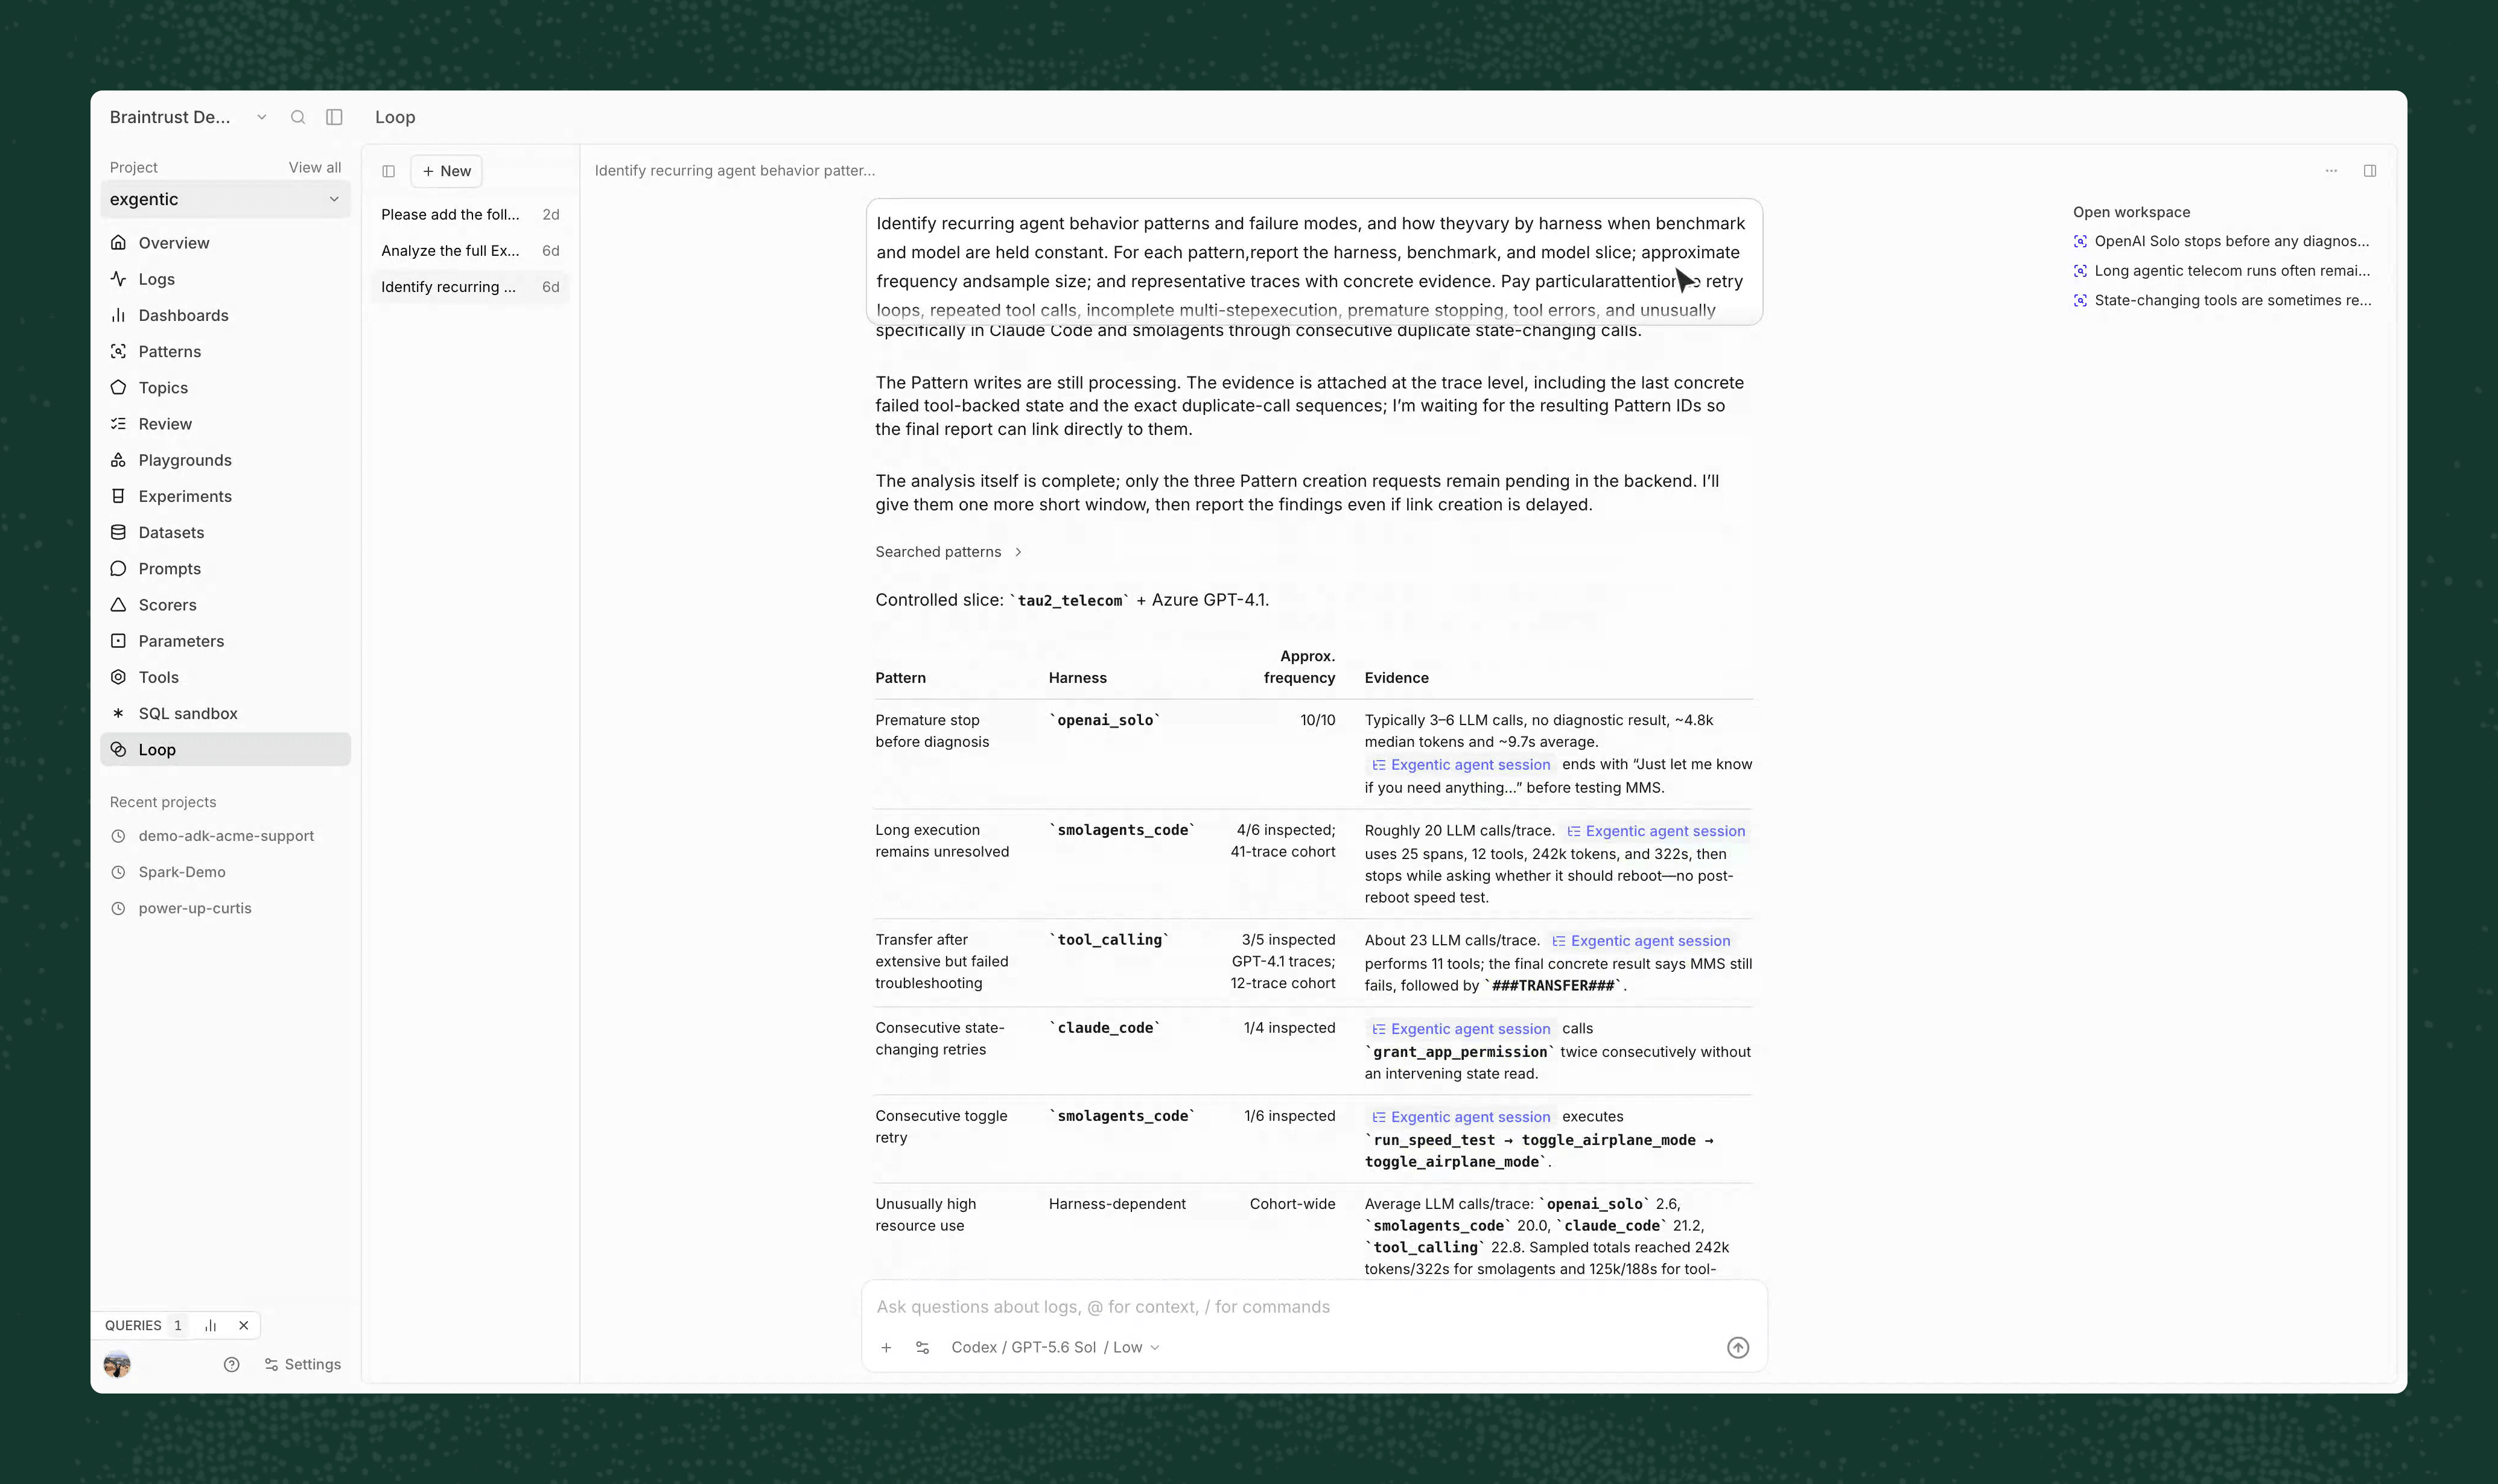Screen dimensions: 2498x1484
Task: Open Exgentic agent session link in Consecutive toggle retry row
Action: coord(1461,1117)
